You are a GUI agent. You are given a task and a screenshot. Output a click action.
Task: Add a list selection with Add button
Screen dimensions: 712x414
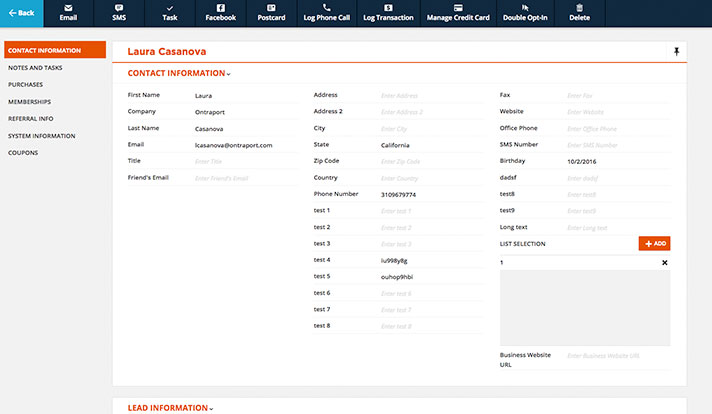654,243
